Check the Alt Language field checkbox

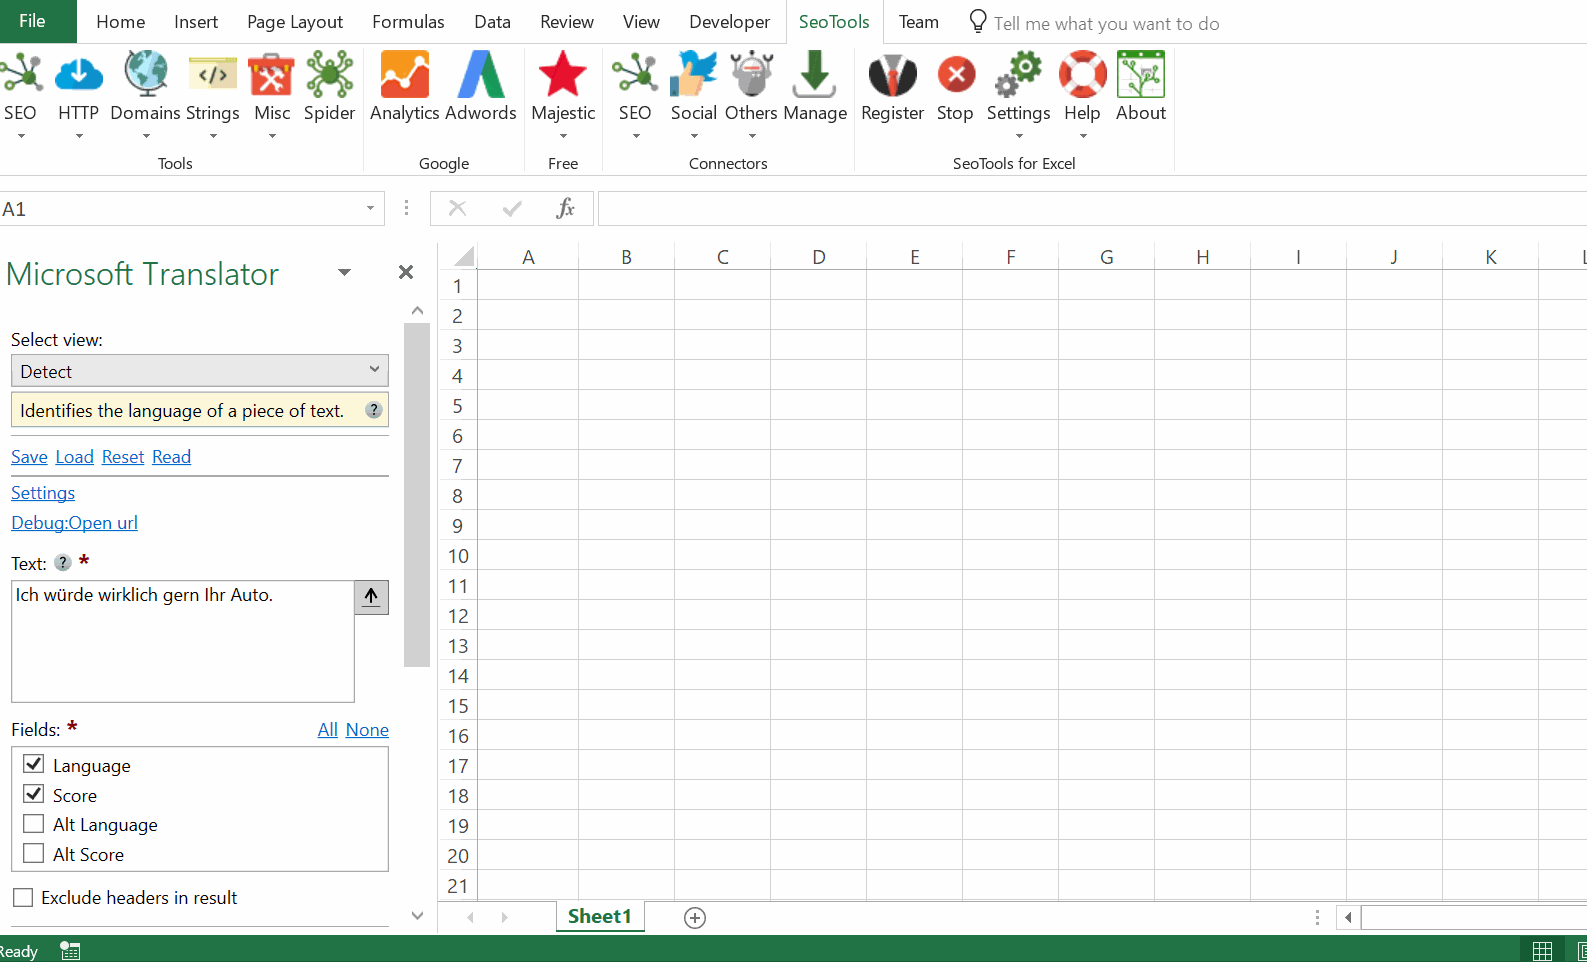coord(34,824)
